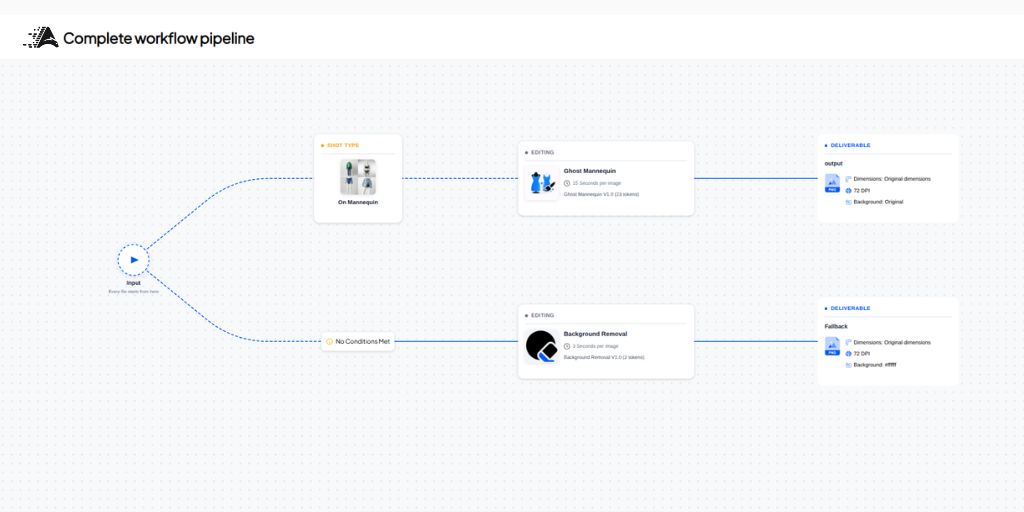Click the clock icon in Ghost Mannequin card
The height and width of the screenshot is (512, 1024).
click(x=567, y=184)
